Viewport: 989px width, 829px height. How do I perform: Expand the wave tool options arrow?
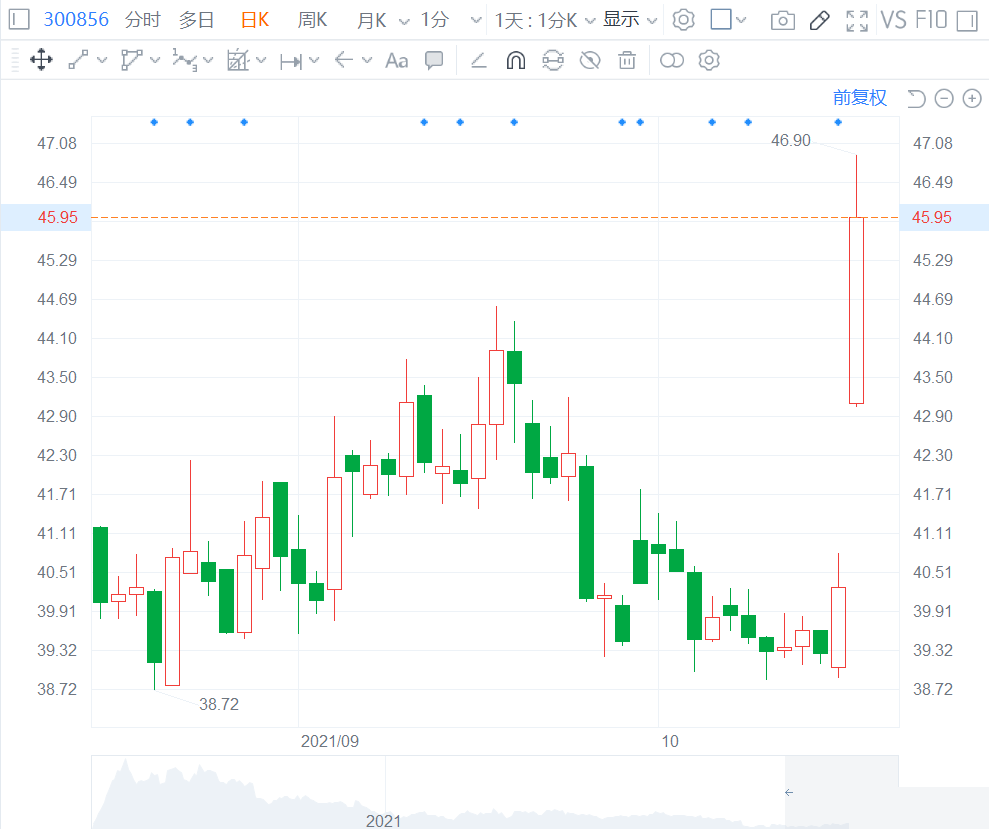click(208, 61)
